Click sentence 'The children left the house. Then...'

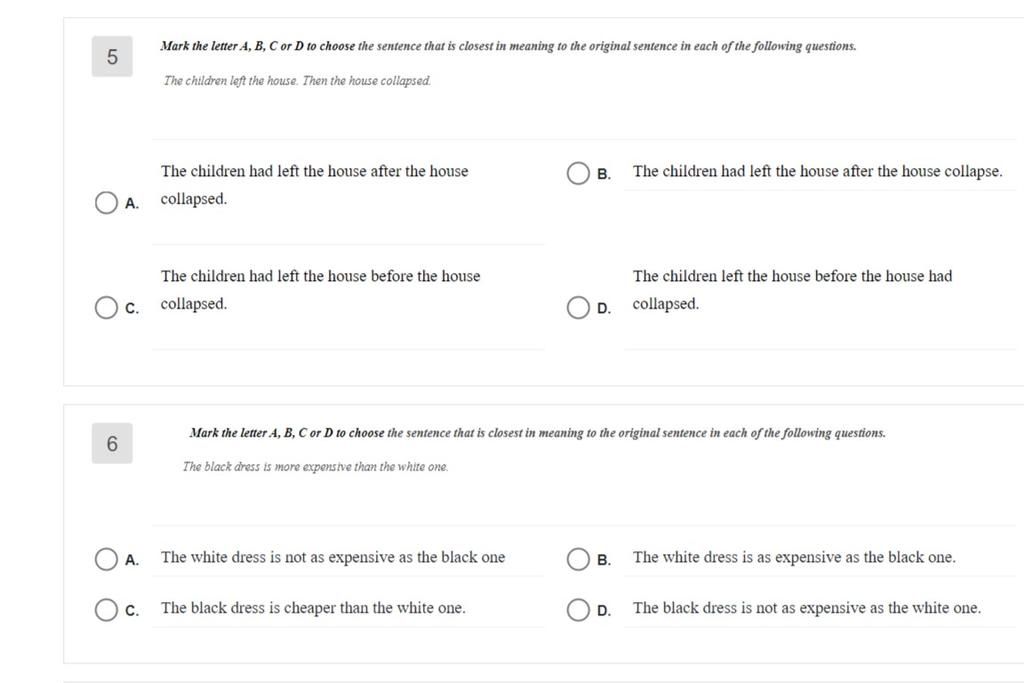[x=297, y=81]
